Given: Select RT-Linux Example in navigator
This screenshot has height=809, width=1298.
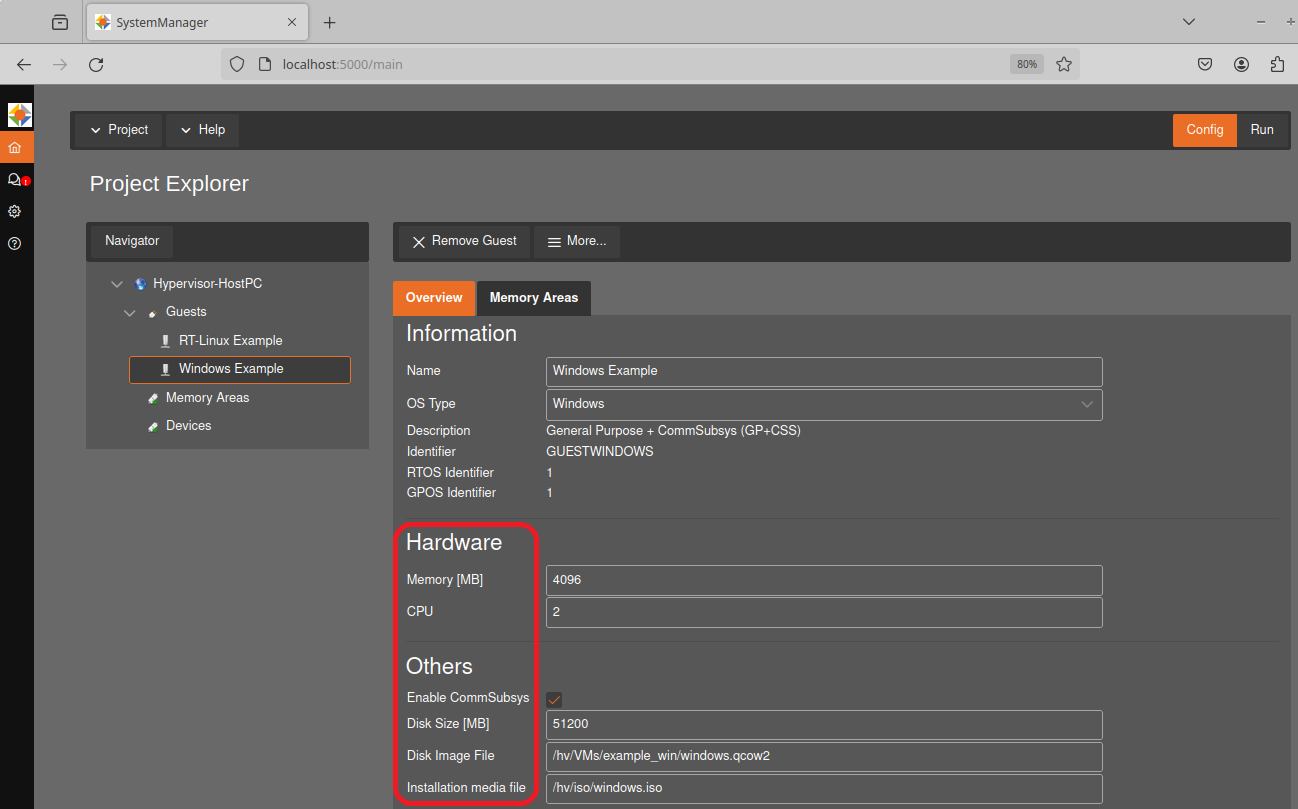Looking at the screenshot, I should tap(230, 341).
